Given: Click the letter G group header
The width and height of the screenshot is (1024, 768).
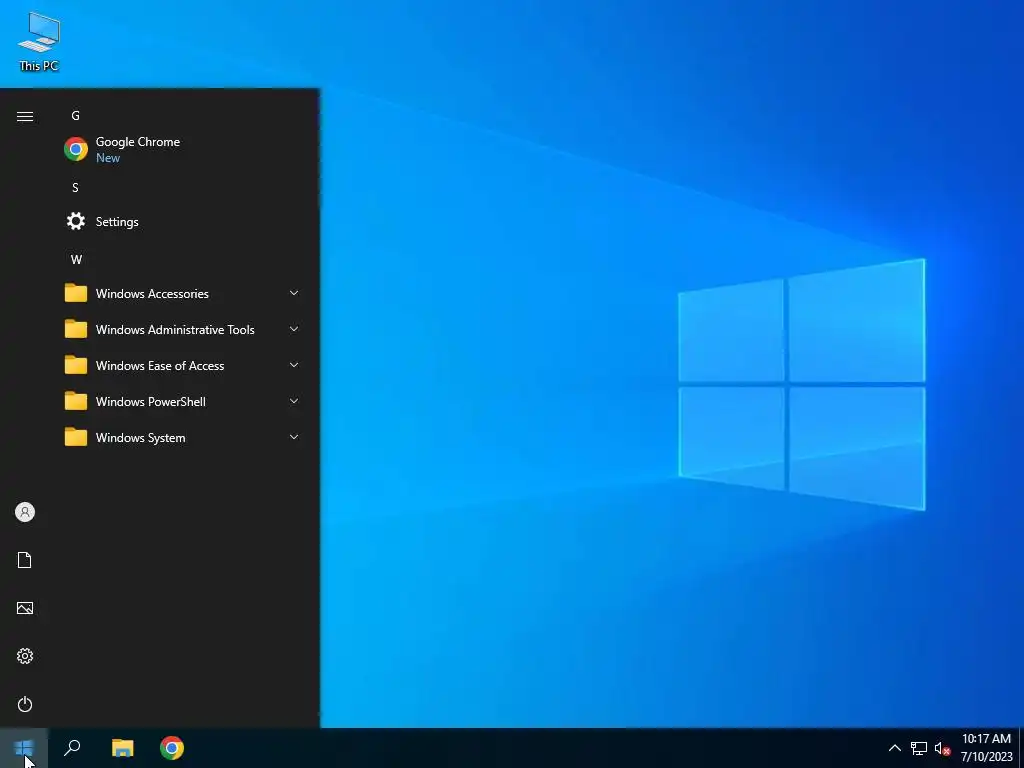Looking at the screenshot, I should [76, 116].
